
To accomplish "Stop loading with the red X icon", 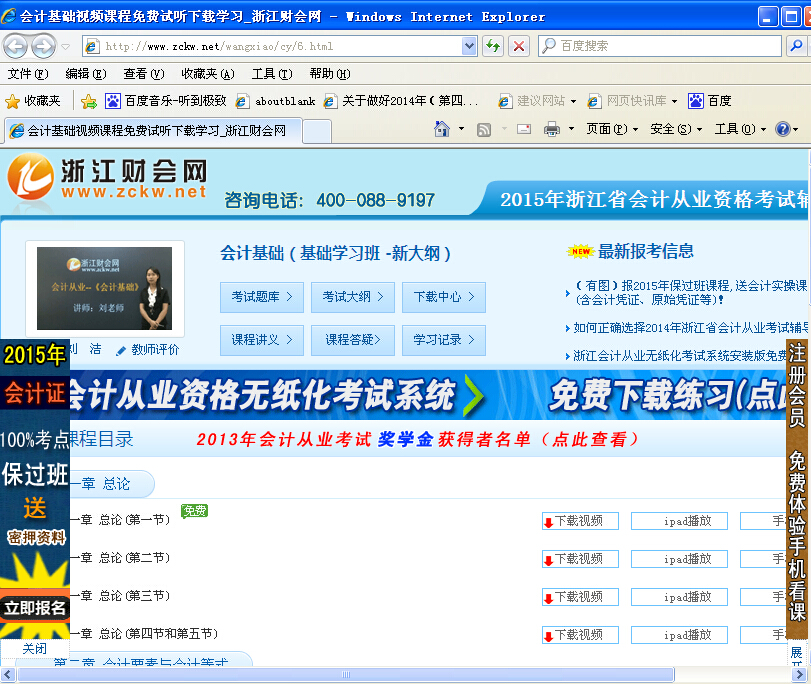I will click(x=519, y=47).
